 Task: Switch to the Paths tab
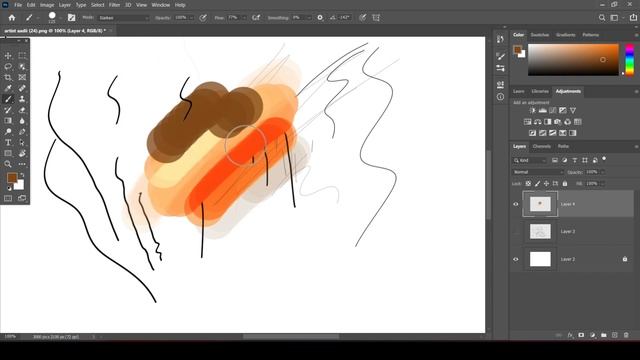(563, 146)
